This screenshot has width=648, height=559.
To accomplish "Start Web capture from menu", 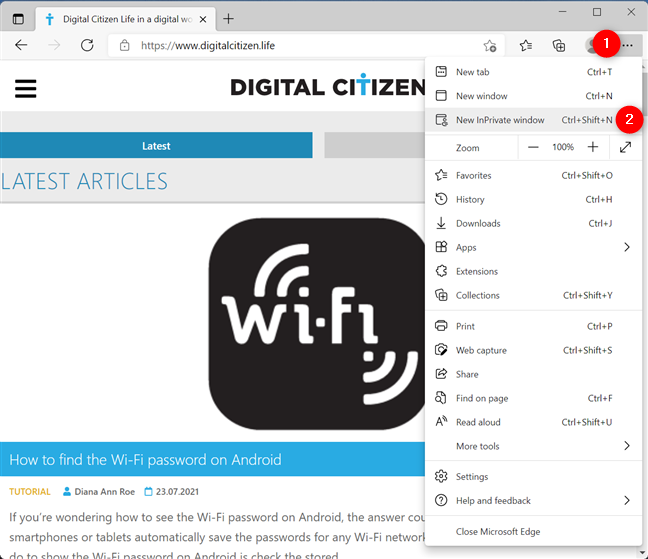I will (x=533, y=350).
